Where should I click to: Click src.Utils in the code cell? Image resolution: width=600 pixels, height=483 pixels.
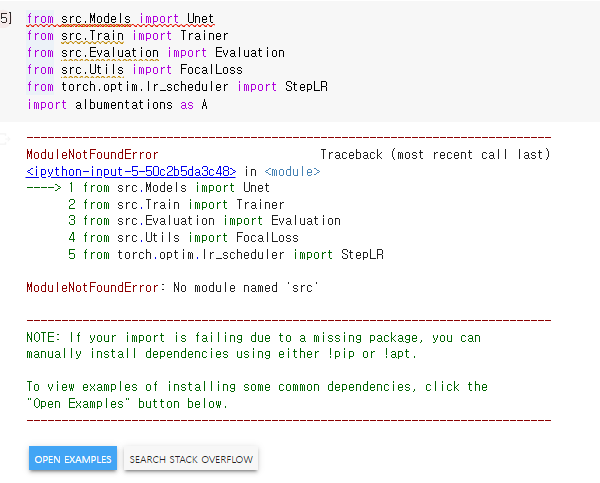point(90,70)
